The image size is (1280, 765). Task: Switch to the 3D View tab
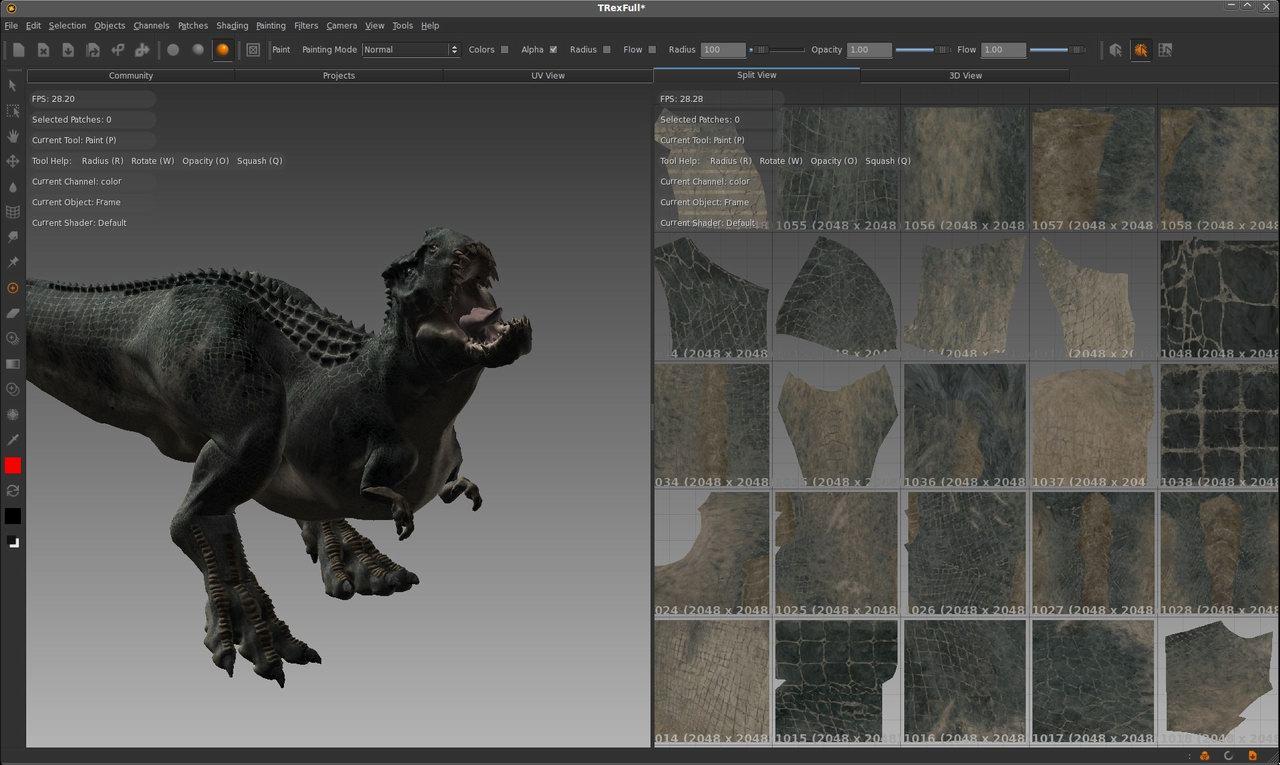965,75
